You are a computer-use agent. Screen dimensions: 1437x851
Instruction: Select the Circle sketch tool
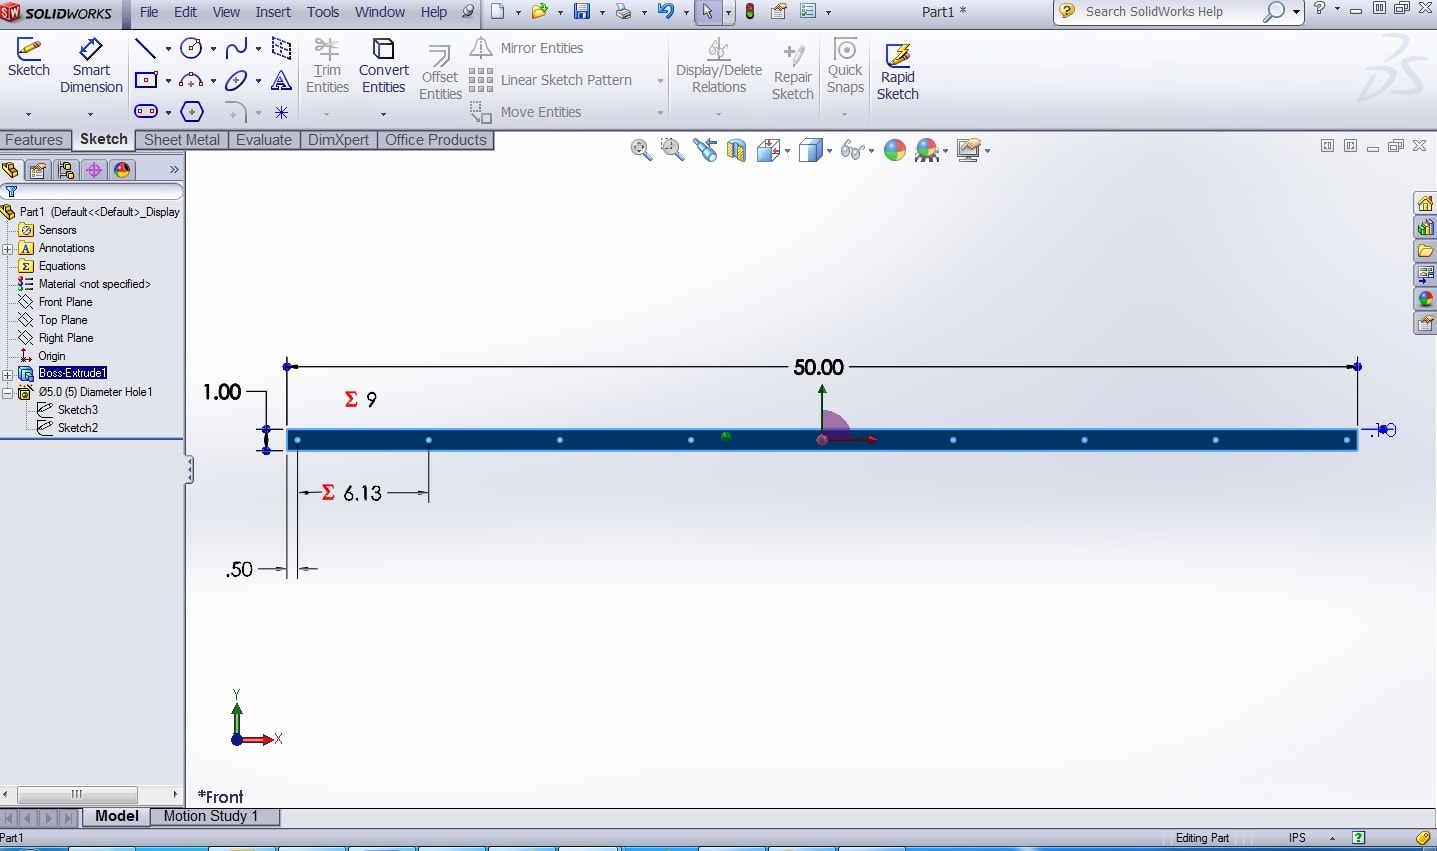pos(192,48)
